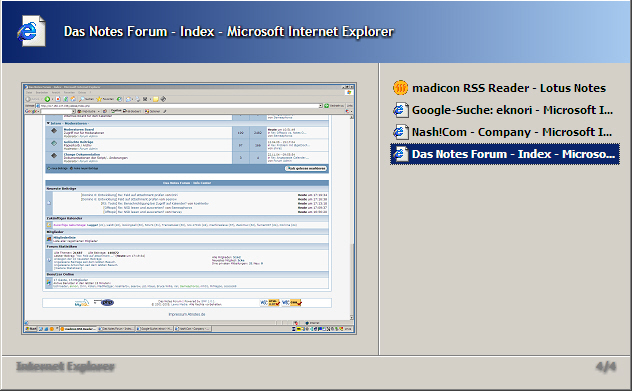Click the large Internet Explorer icon in header
This screenshot has width=632, height=391.
31,31
